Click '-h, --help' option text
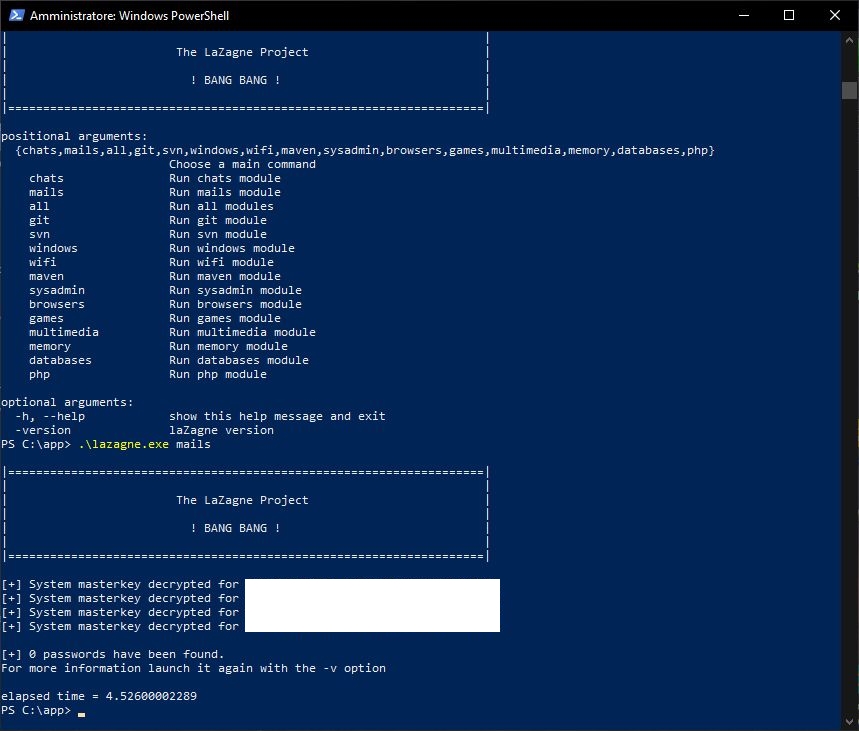859x731 pixels. [50, 416]
